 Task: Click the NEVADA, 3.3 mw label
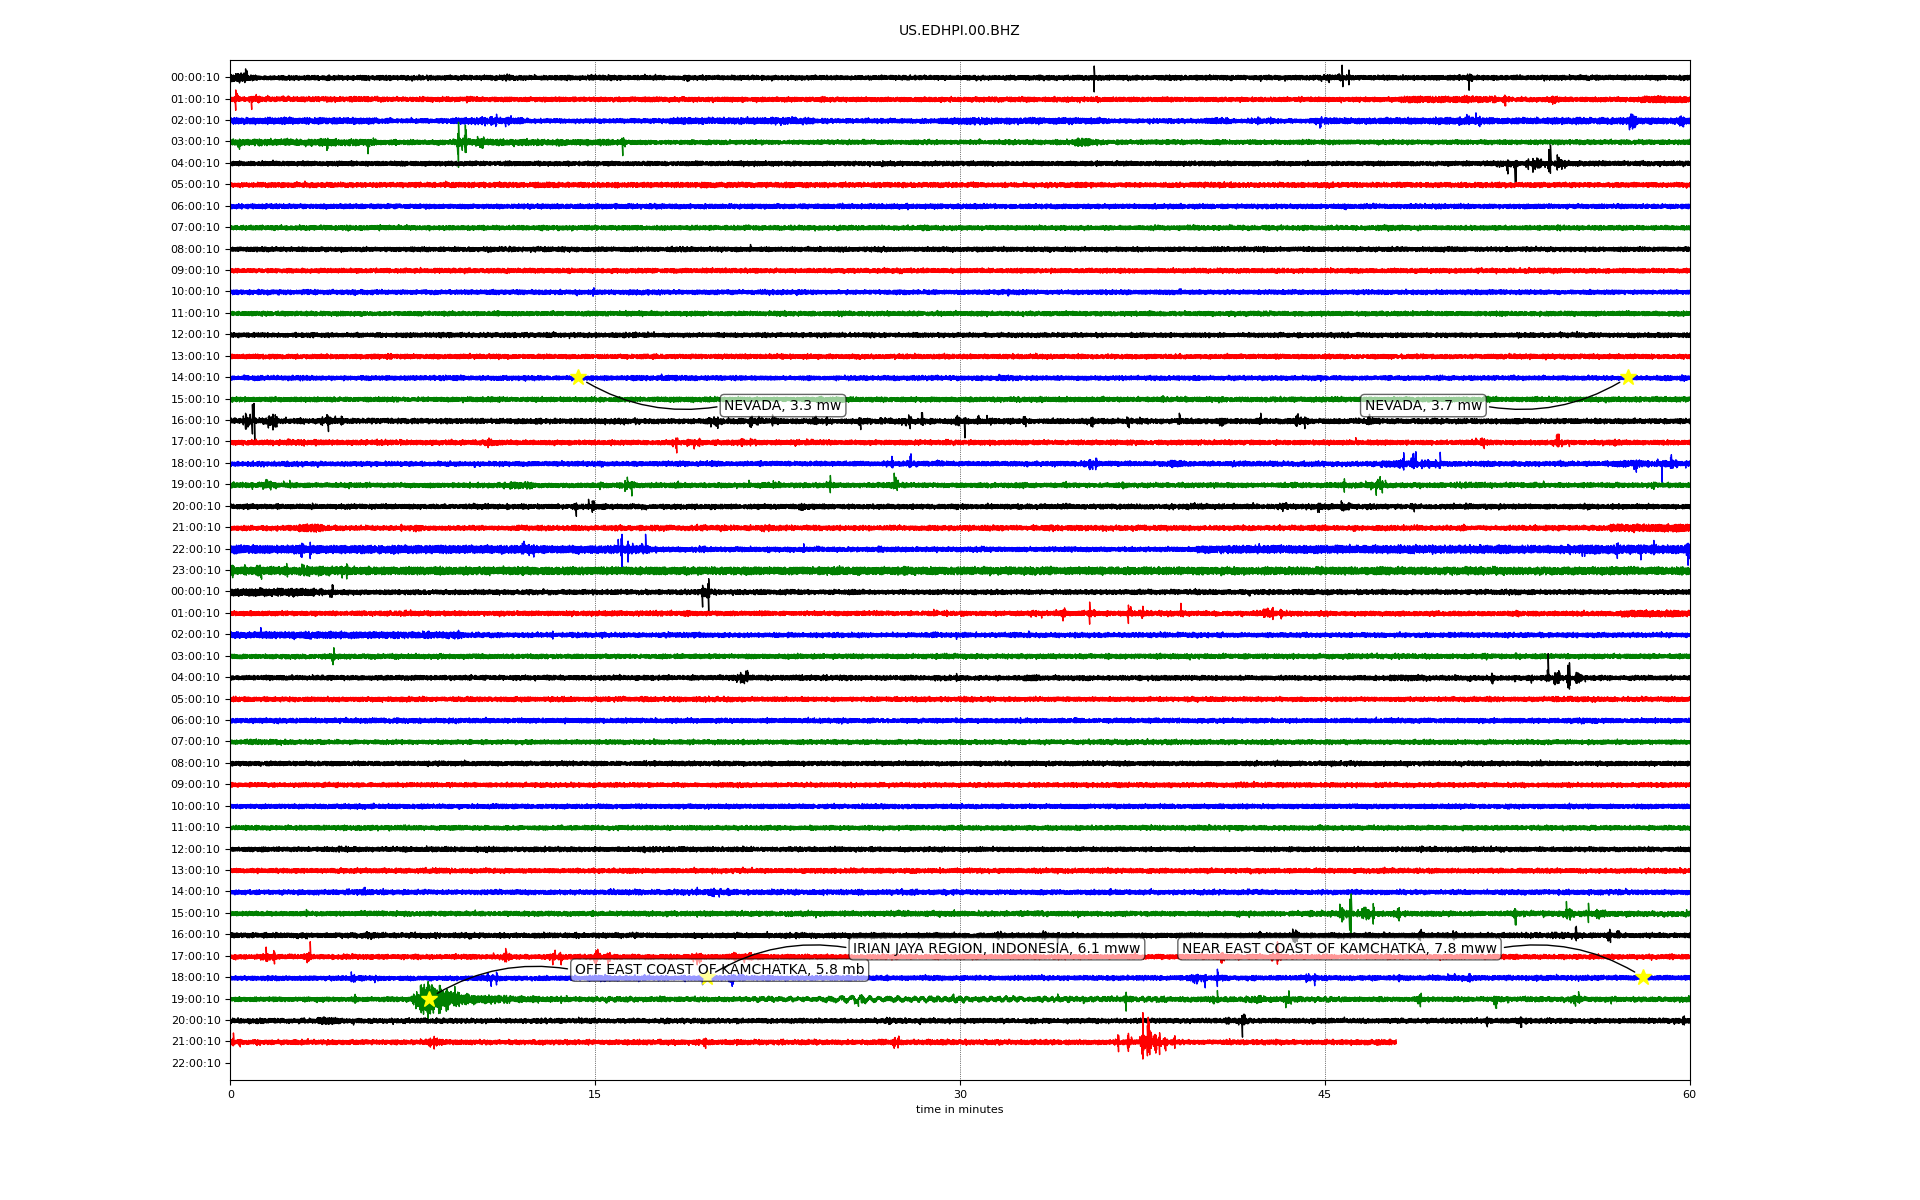point(782,405)
